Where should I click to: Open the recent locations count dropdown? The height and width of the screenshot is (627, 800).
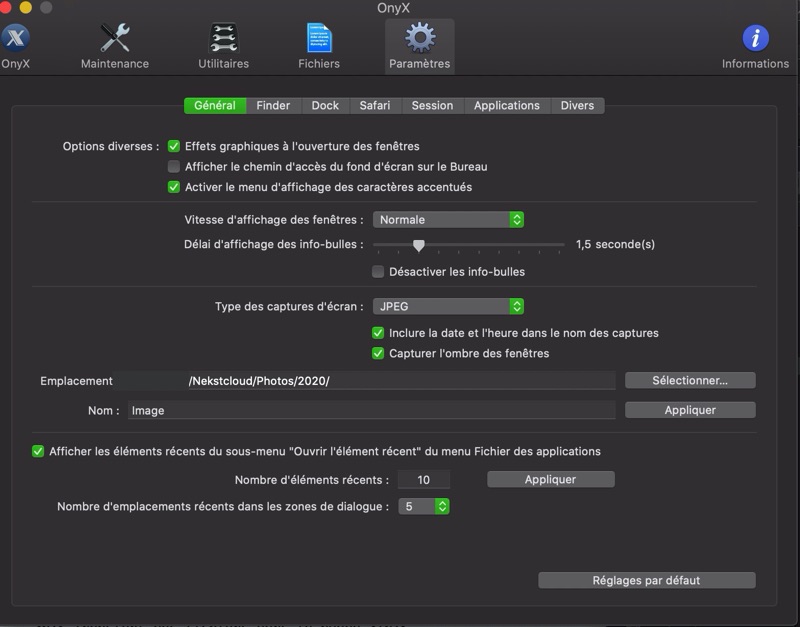424,507
